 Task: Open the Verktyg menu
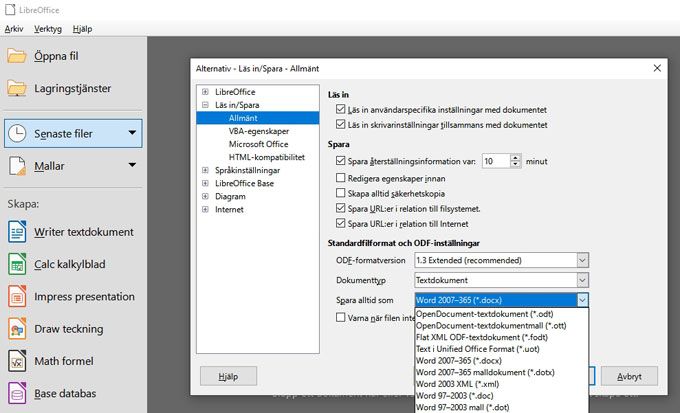point(48,29)
